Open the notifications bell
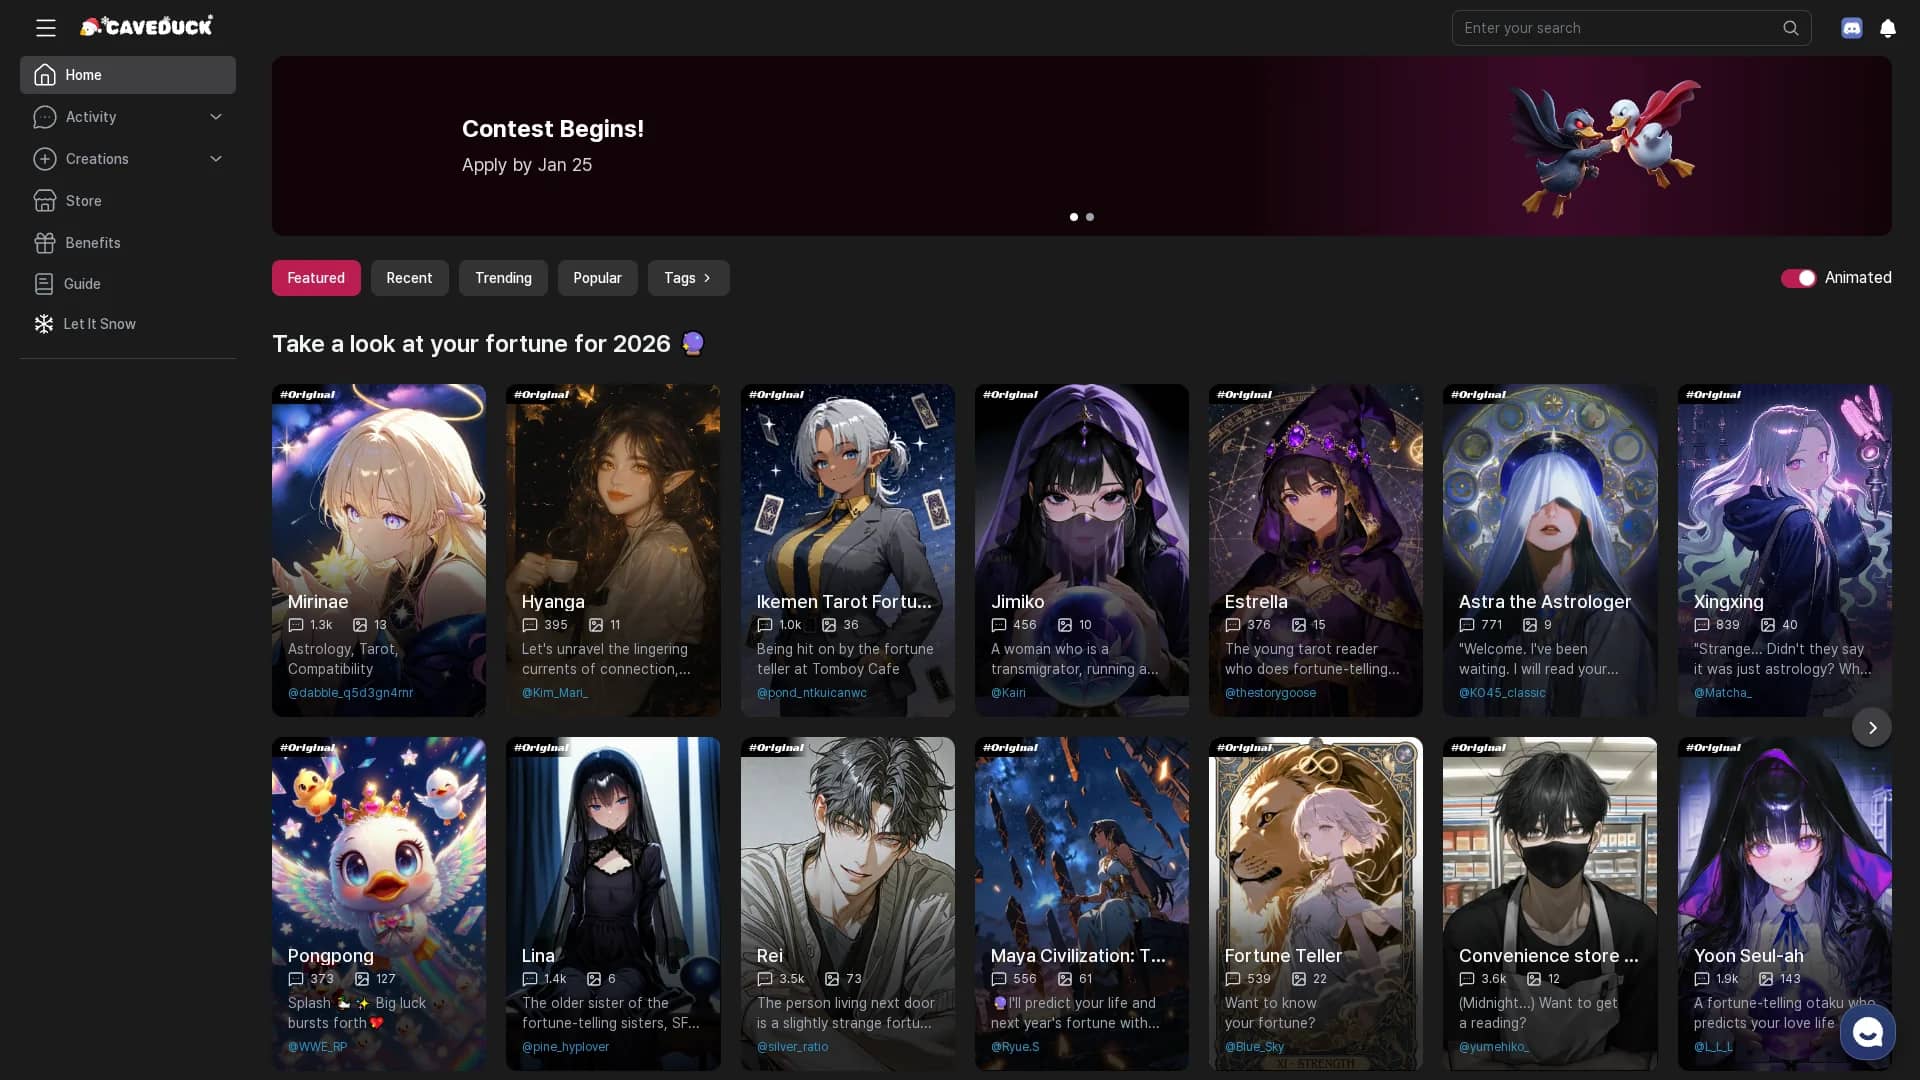 click(1888, 28)
